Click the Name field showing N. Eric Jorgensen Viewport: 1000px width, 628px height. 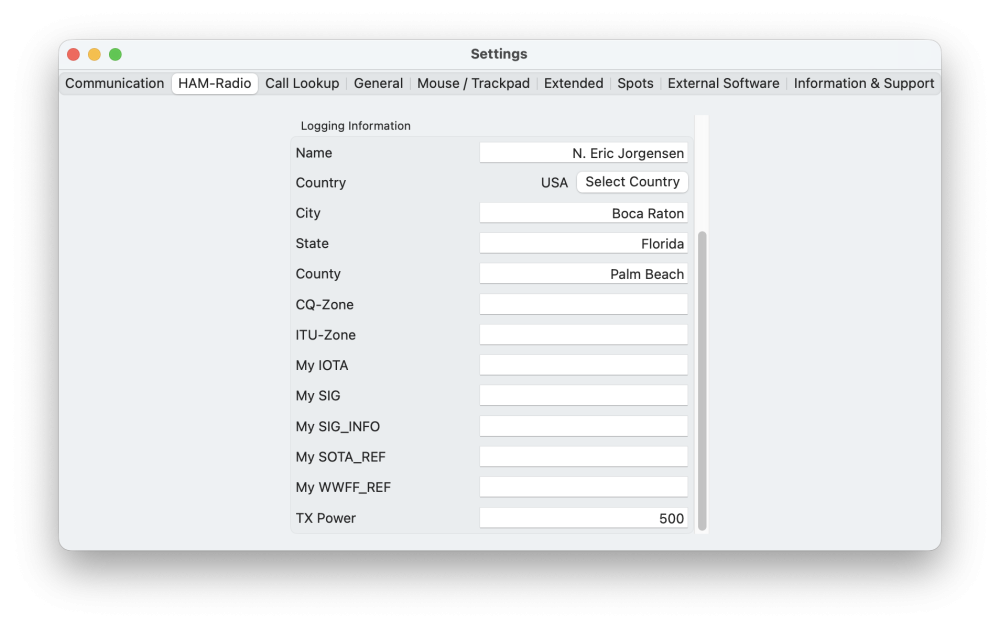(x=583, y=152)
